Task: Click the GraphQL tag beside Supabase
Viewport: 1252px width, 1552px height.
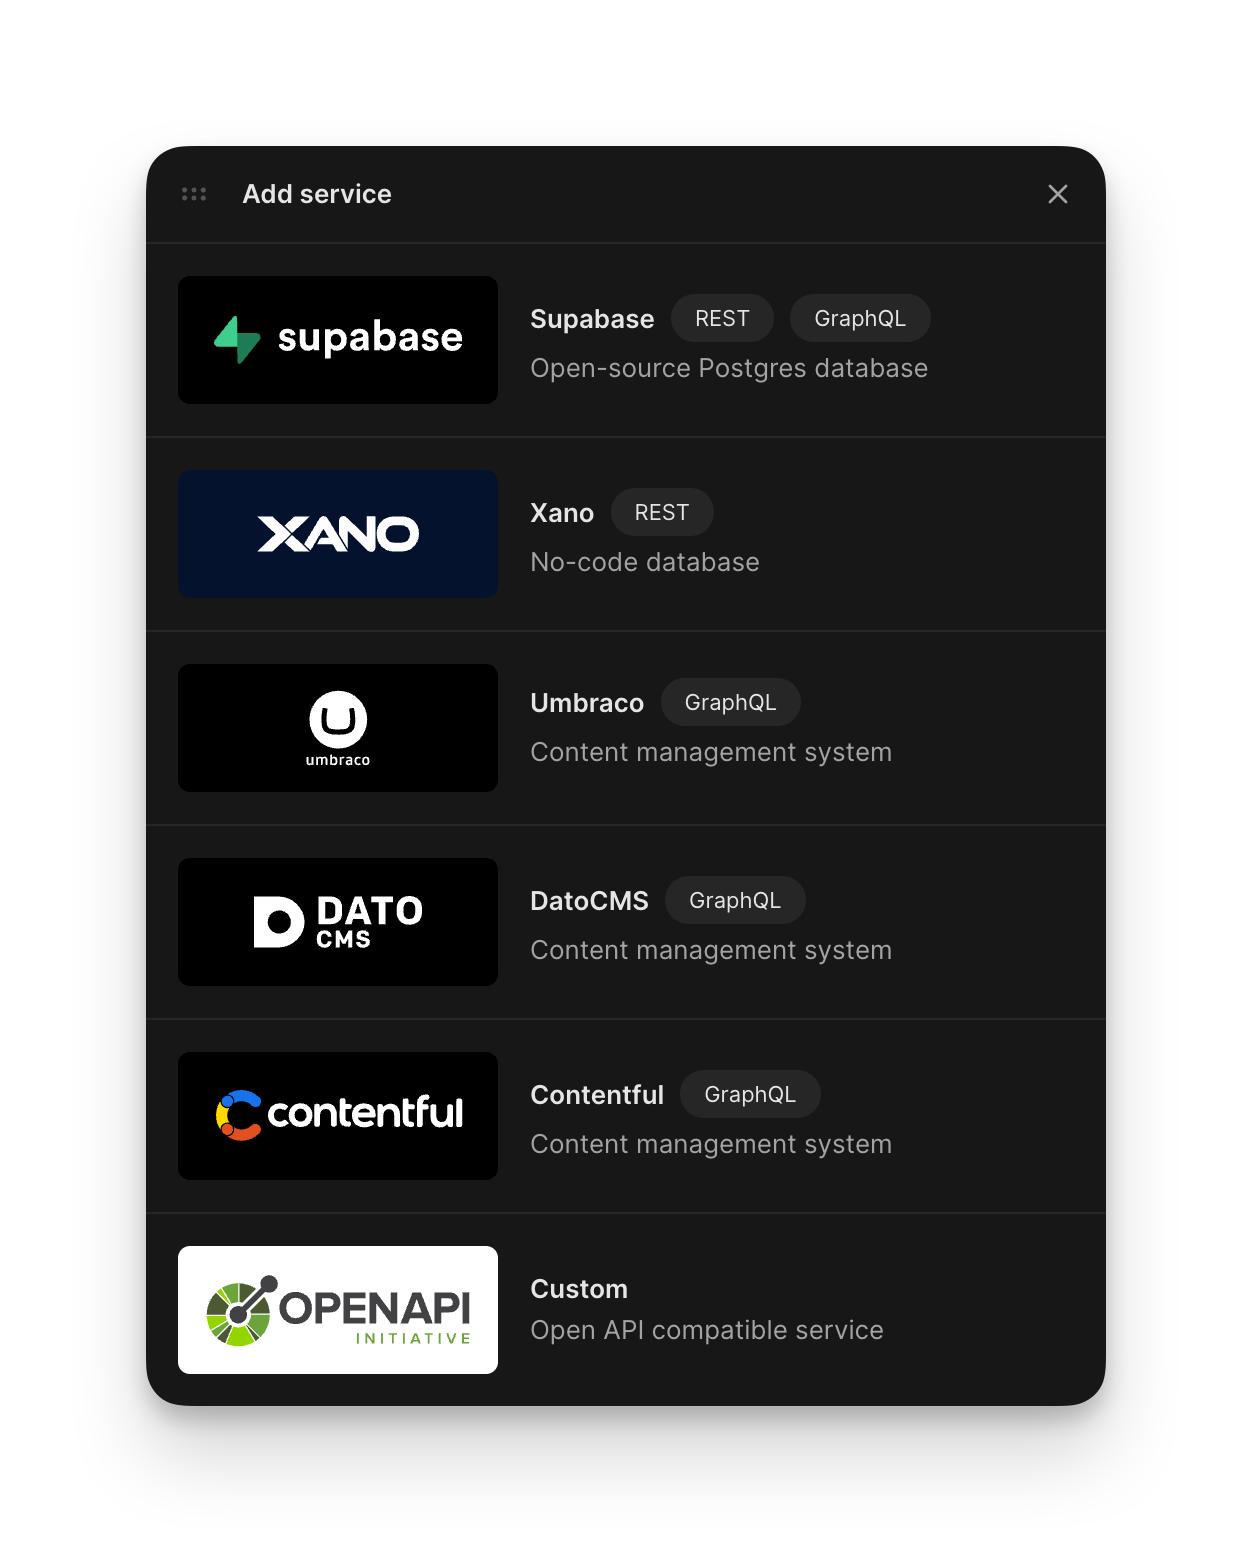Action: 860,318
